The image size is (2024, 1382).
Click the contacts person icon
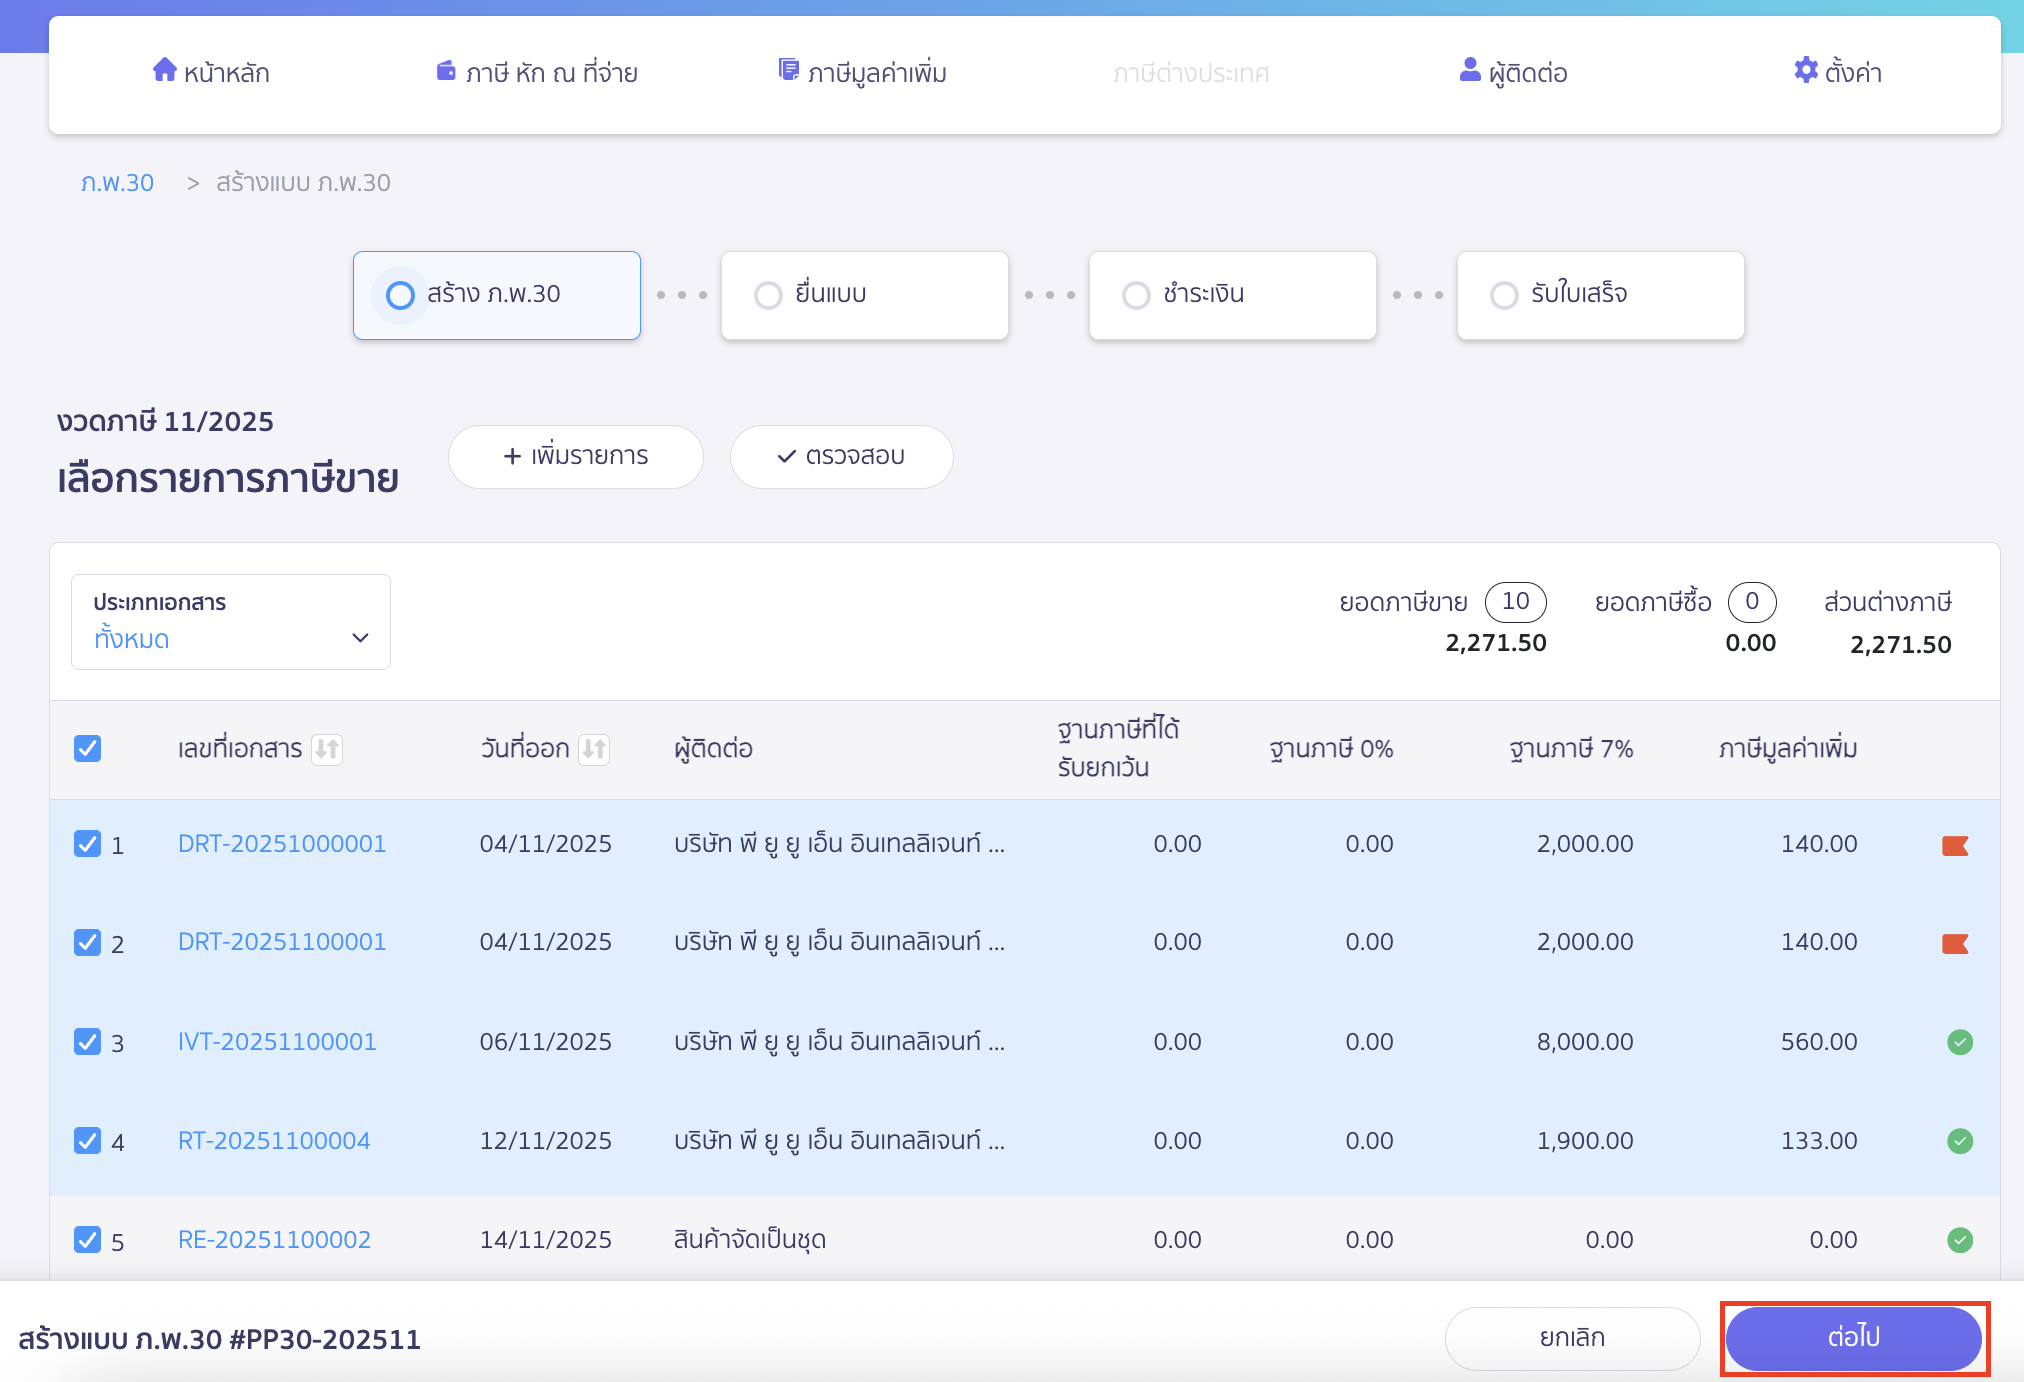click(1469, 70)
